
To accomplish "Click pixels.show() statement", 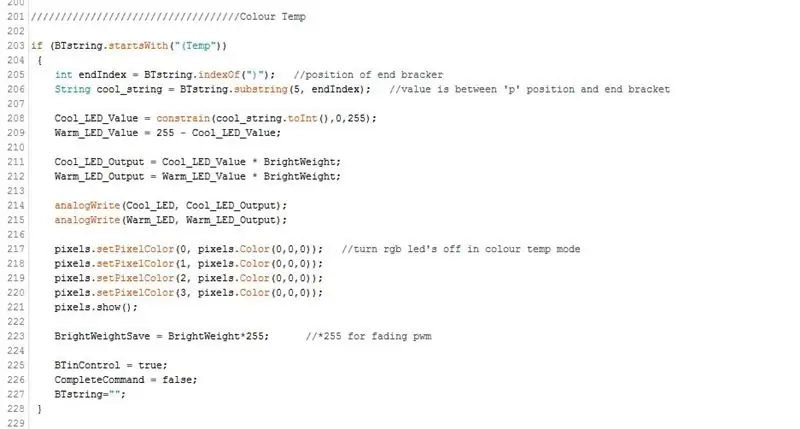I will pyautogui.click(x=96, y=308).
